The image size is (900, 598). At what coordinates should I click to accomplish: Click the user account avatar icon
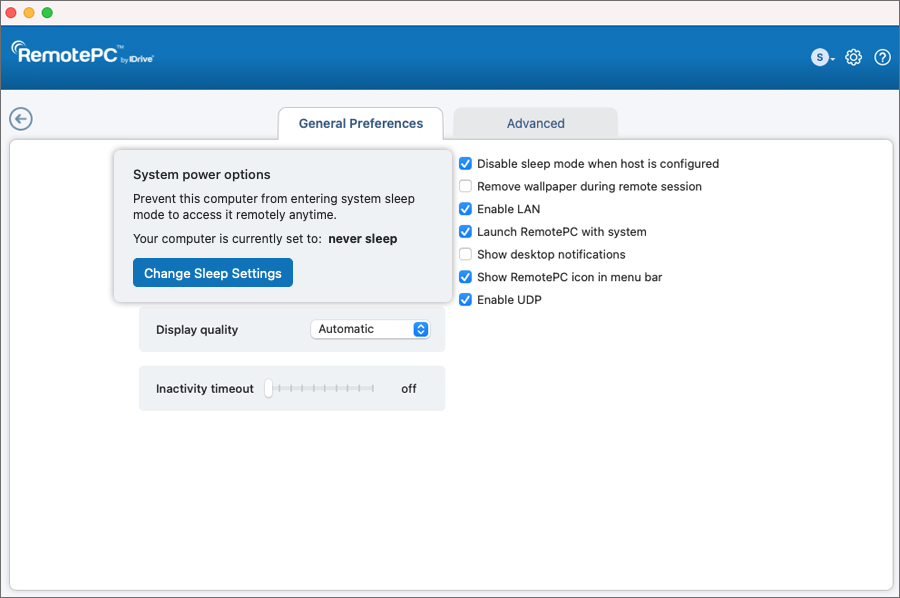tap(819, 58)
